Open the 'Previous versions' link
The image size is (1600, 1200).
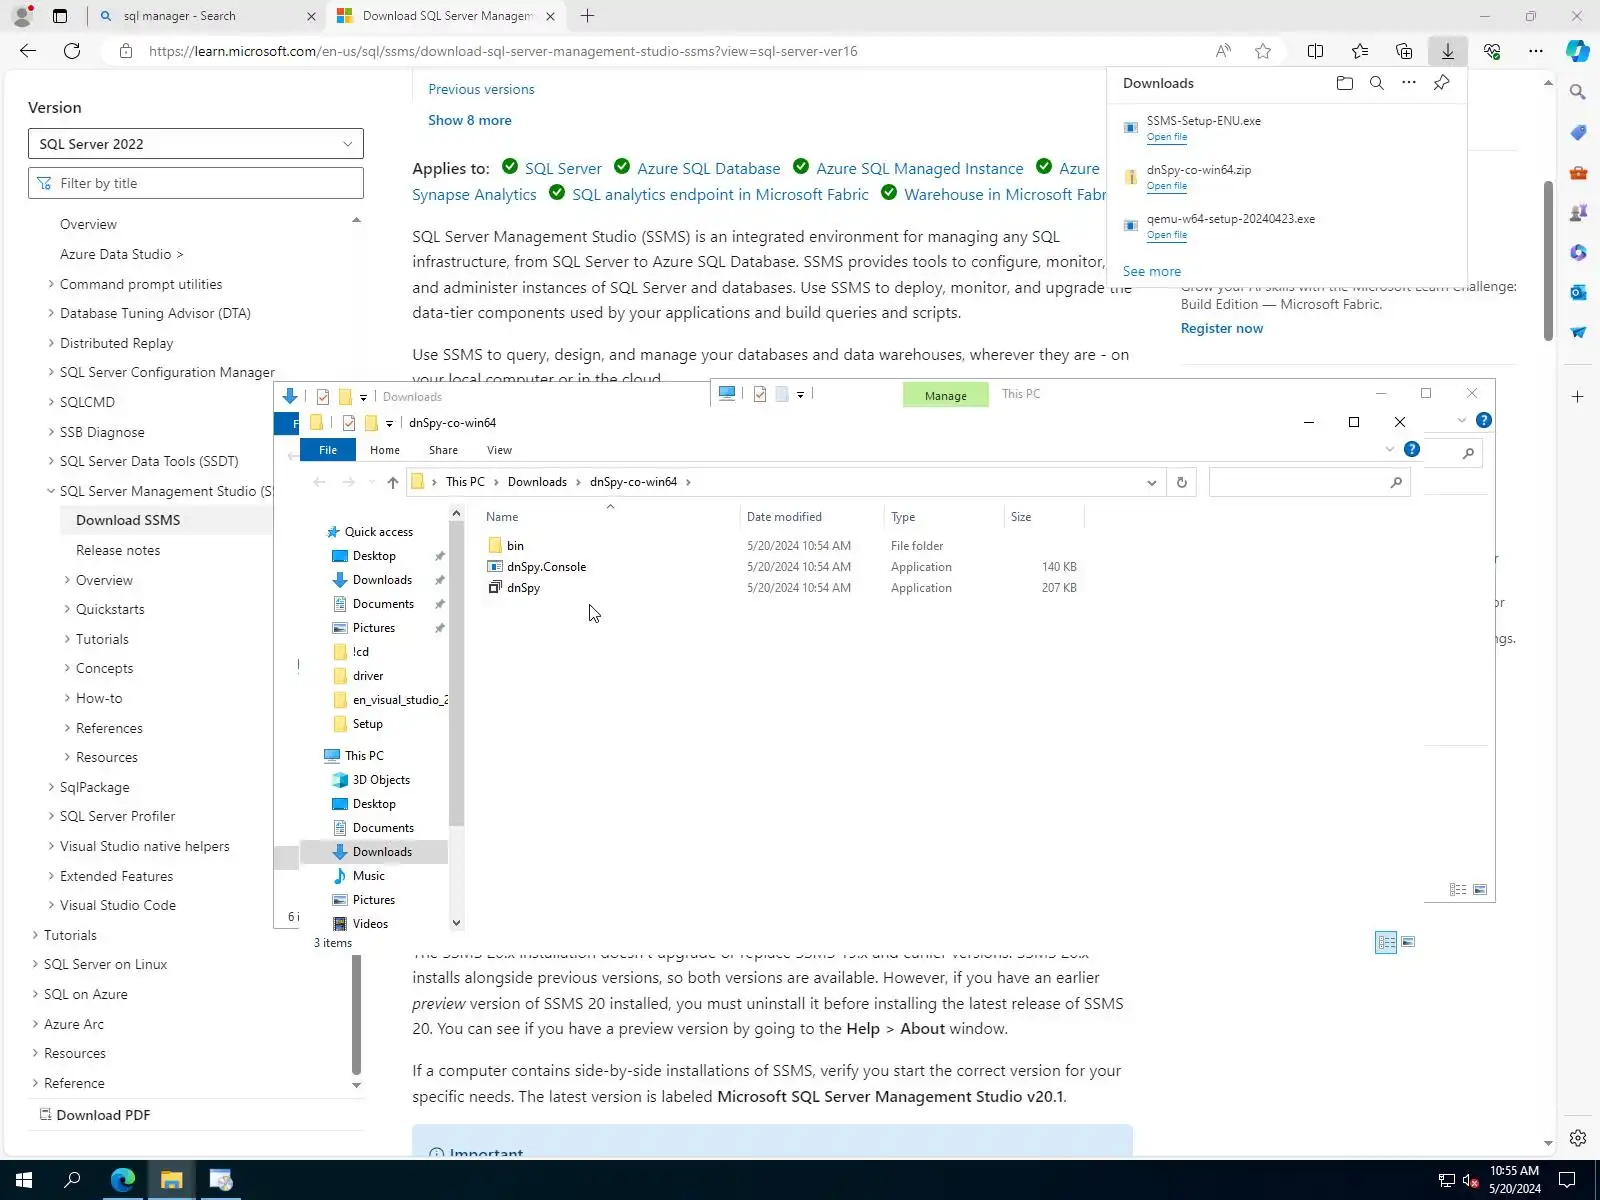click(481, 89)
